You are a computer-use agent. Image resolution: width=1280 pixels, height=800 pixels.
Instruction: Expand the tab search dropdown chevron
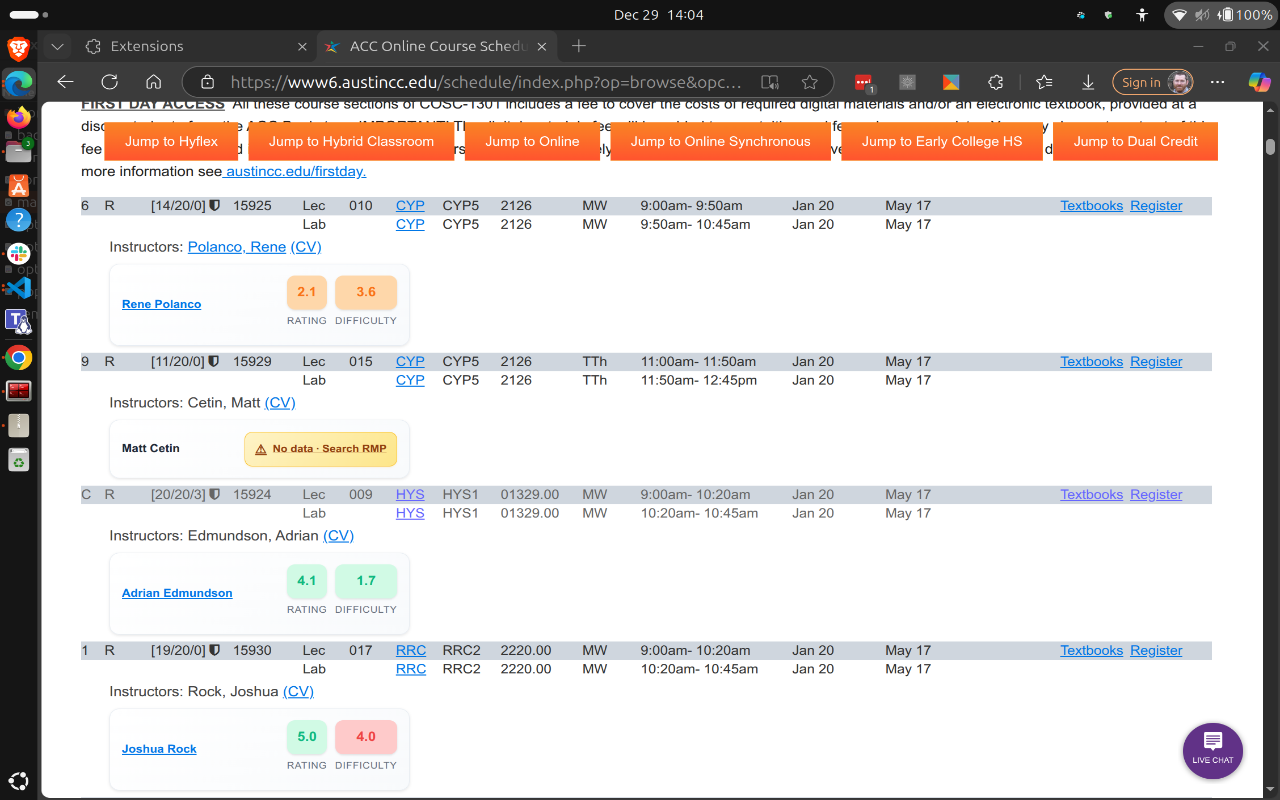click(57, 46)
